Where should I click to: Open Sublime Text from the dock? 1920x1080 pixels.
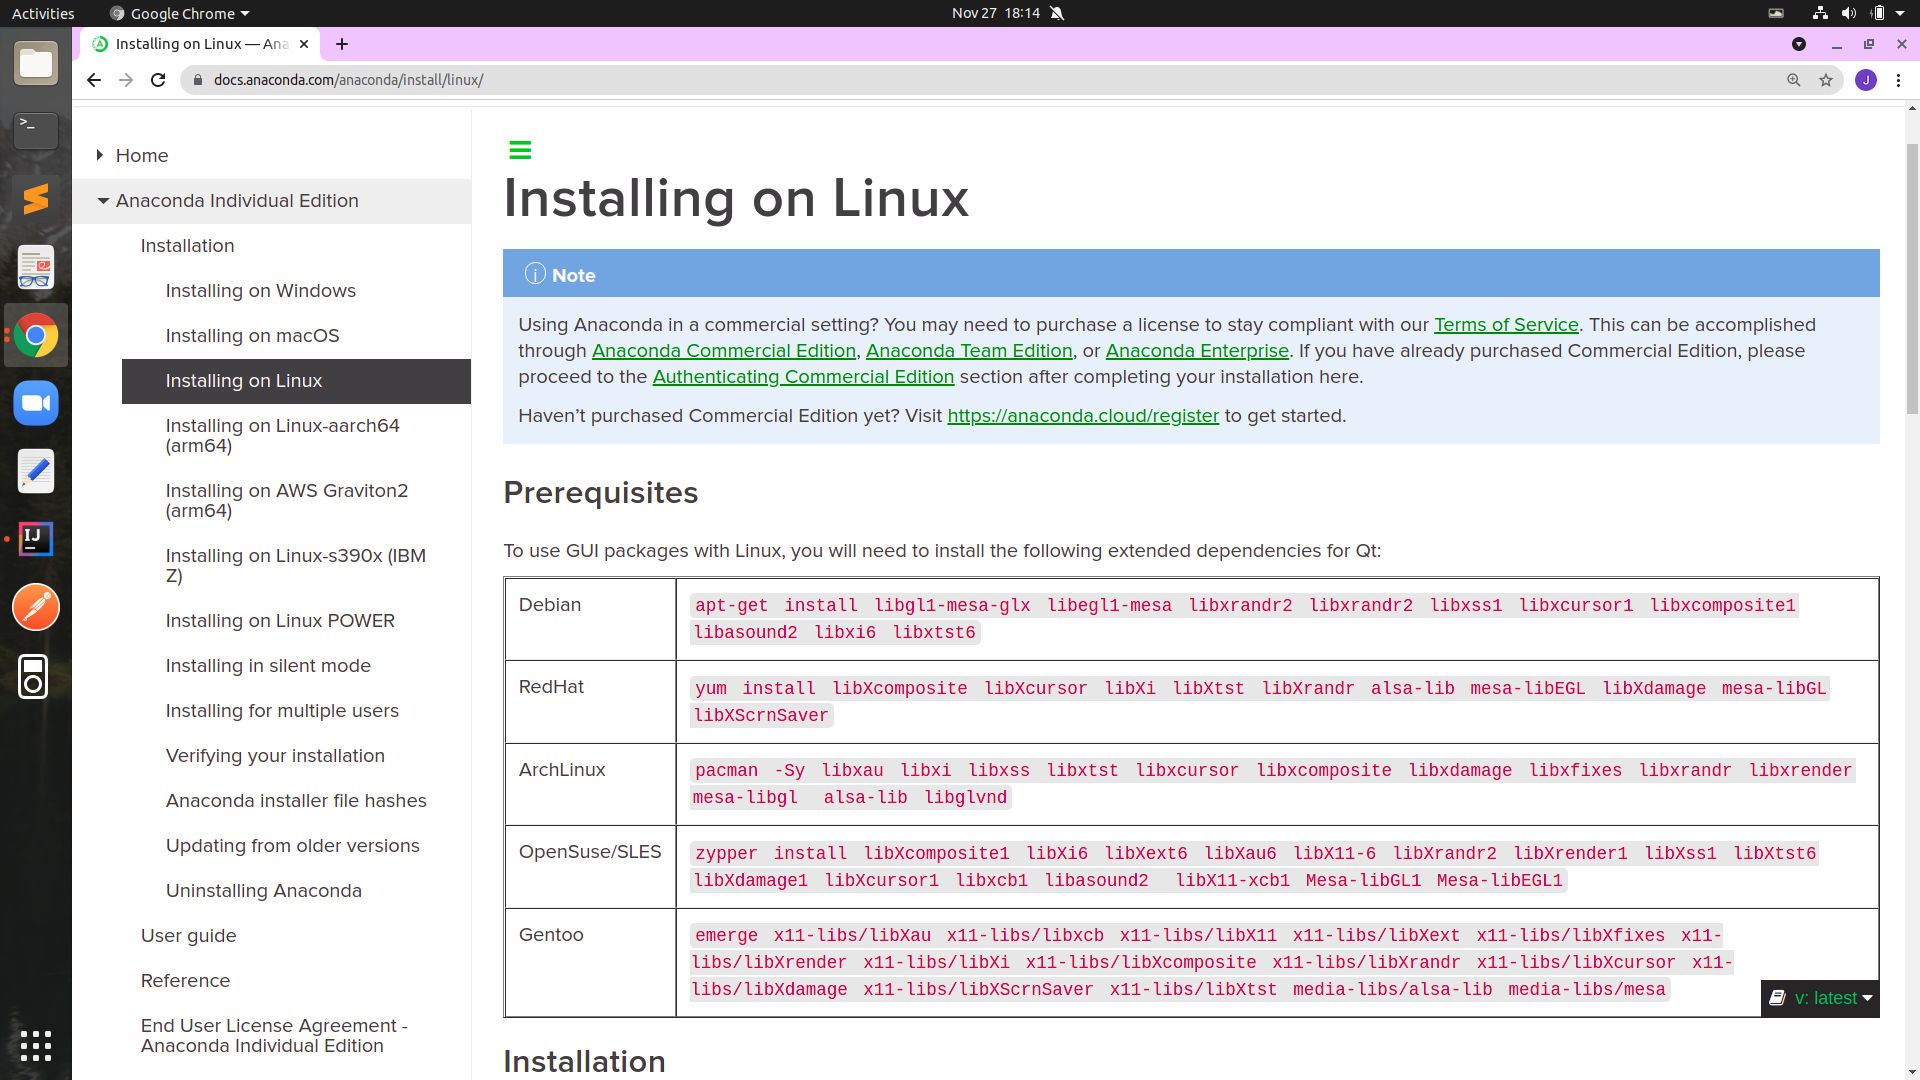pyautogui.click(x=36, y=199)
